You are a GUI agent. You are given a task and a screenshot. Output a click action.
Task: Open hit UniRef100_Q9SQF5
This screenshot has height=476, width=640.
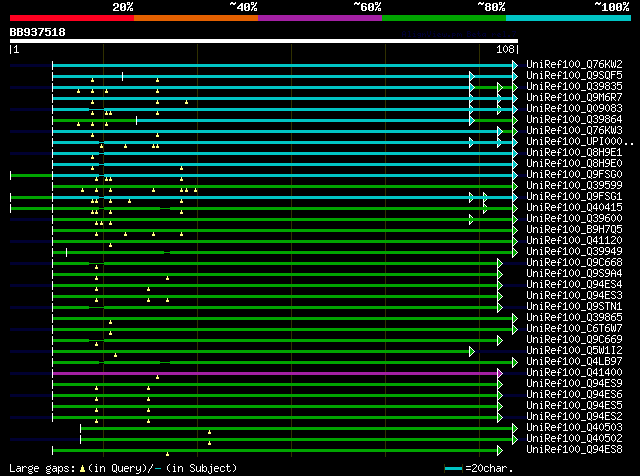pos(574,76)
